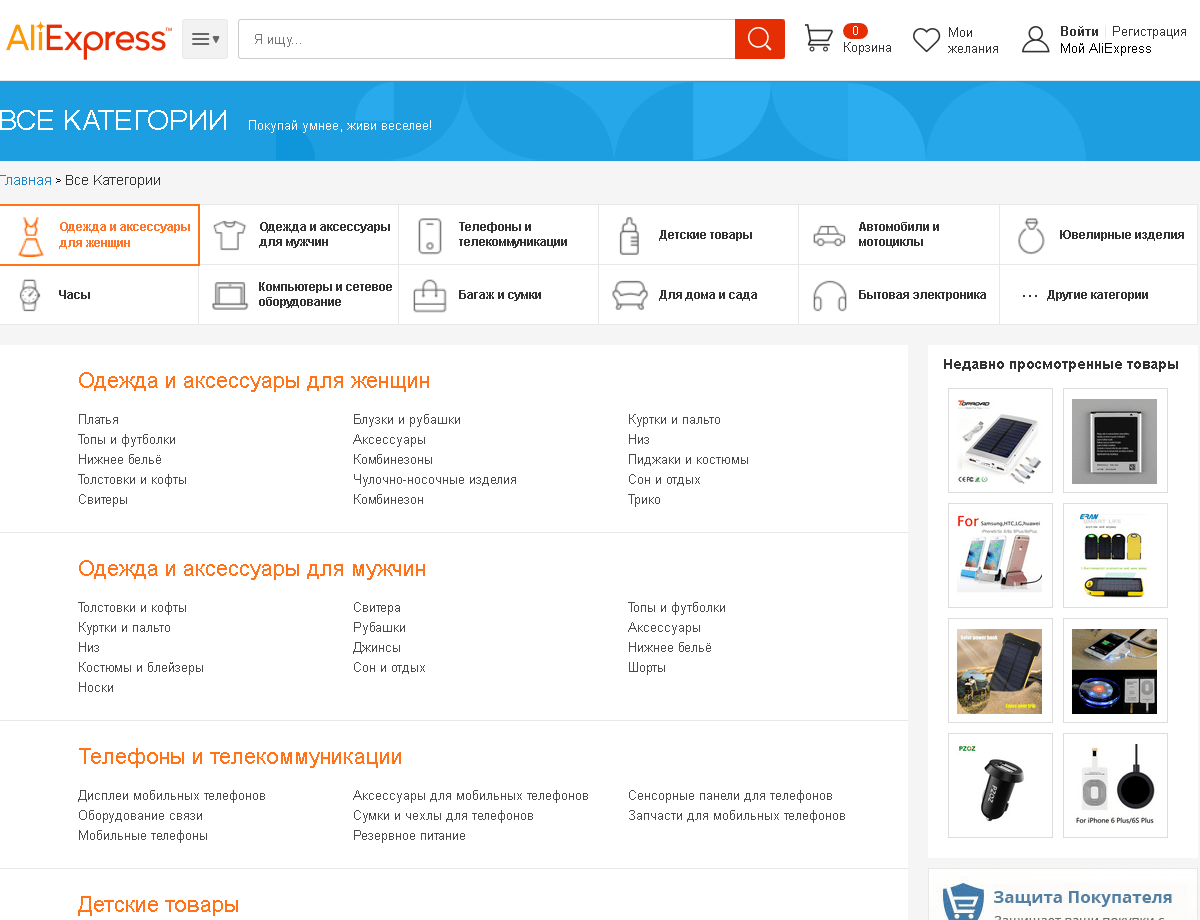Open the Платья subcategory link

click(x=98, y=419)
